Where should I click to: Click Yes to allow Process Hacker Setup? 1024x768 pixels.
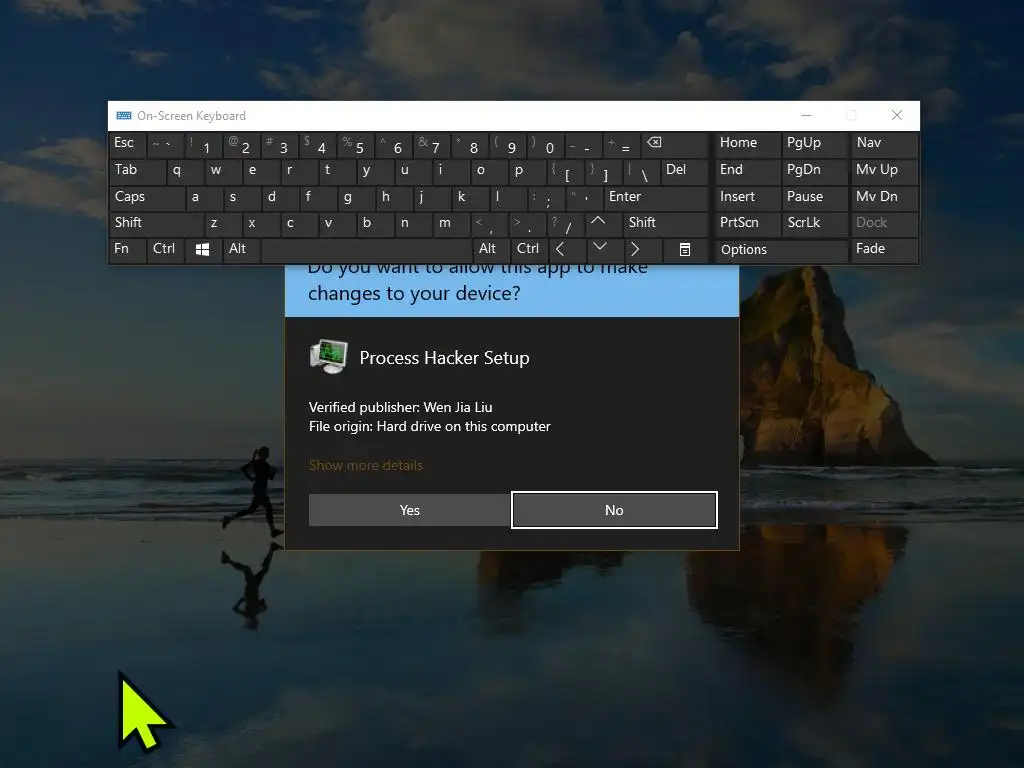[x=409, y=510]
